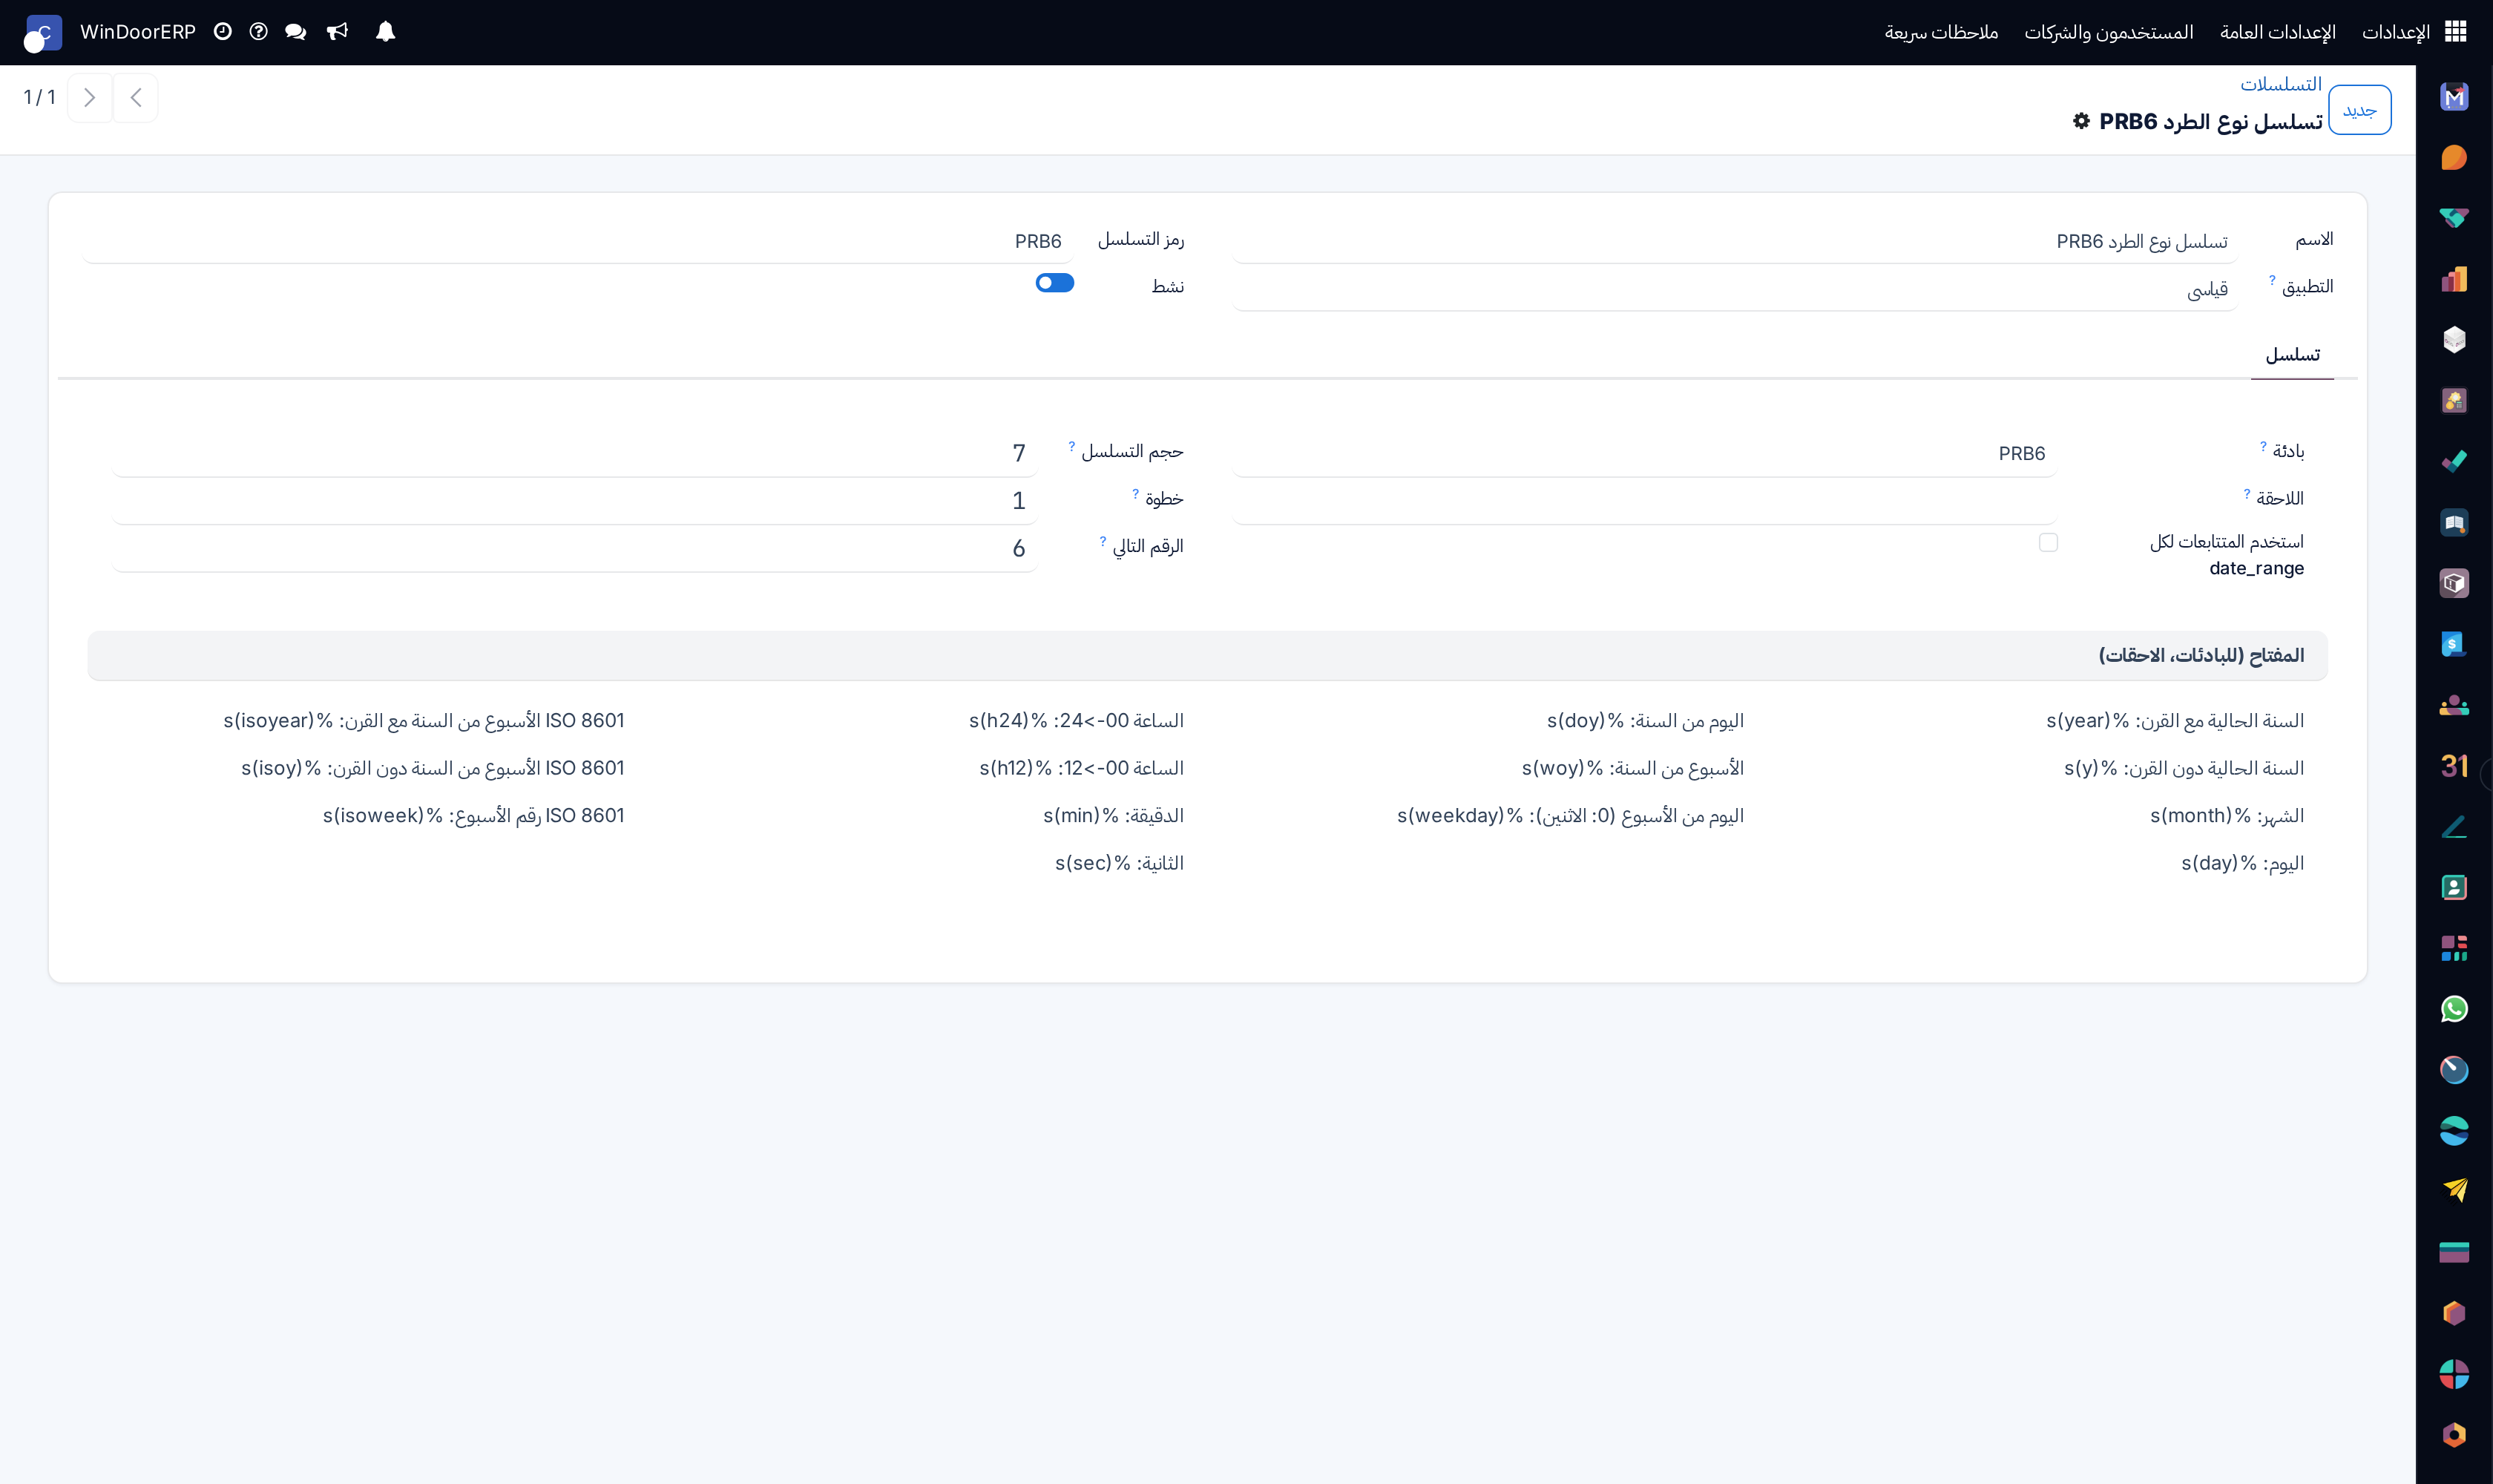Open the Calendar 31 app
Screen dimensions: 2493x1484
(2454, 766)
